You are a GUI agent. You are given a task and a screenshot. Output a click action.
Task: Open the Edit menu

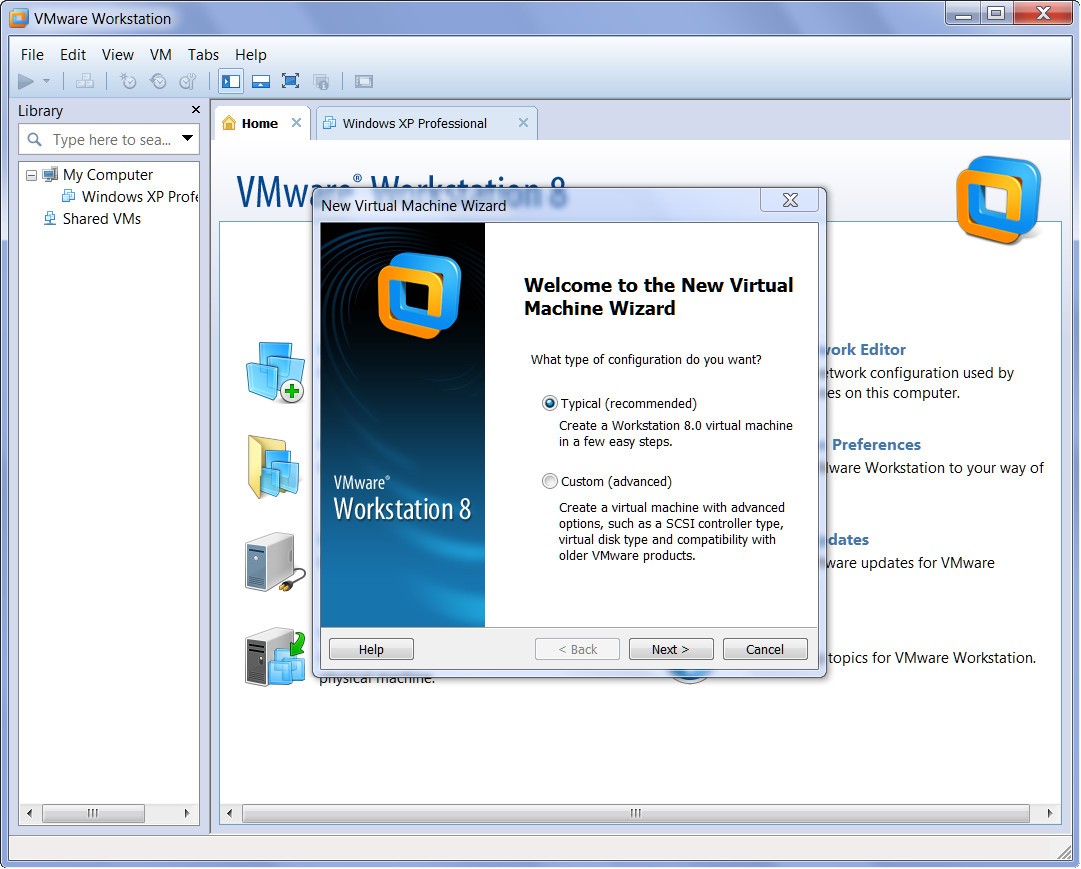tap(72, 54)
